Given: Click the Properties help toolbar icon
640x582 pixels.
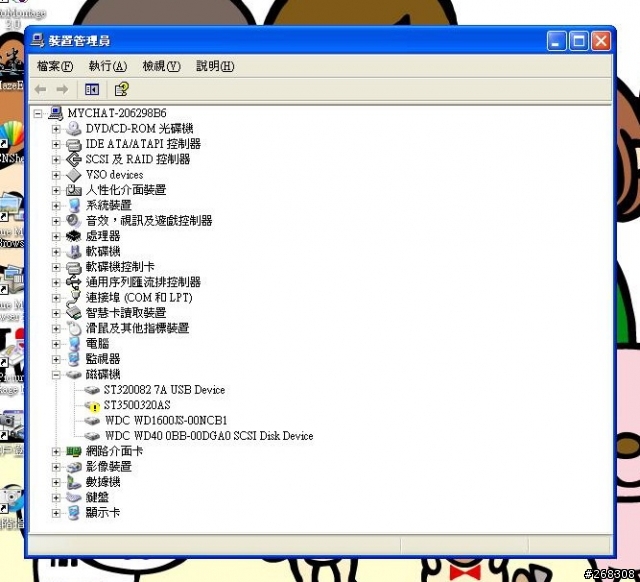Looking at the screenshot, I should click(x=121, y=89).
